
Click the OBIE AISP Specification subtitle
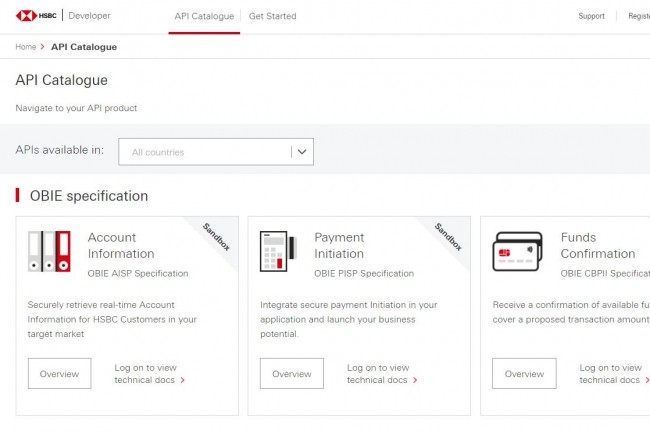tap(138, 273)
